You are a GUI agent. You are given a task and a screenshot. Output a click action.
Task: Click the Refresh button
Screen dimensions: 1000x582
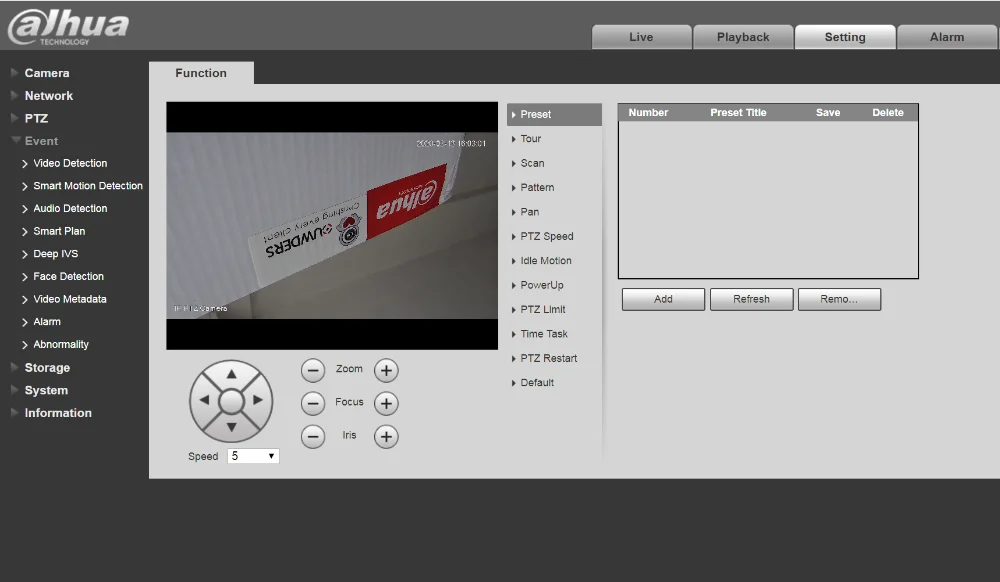[x=751, y=299]
